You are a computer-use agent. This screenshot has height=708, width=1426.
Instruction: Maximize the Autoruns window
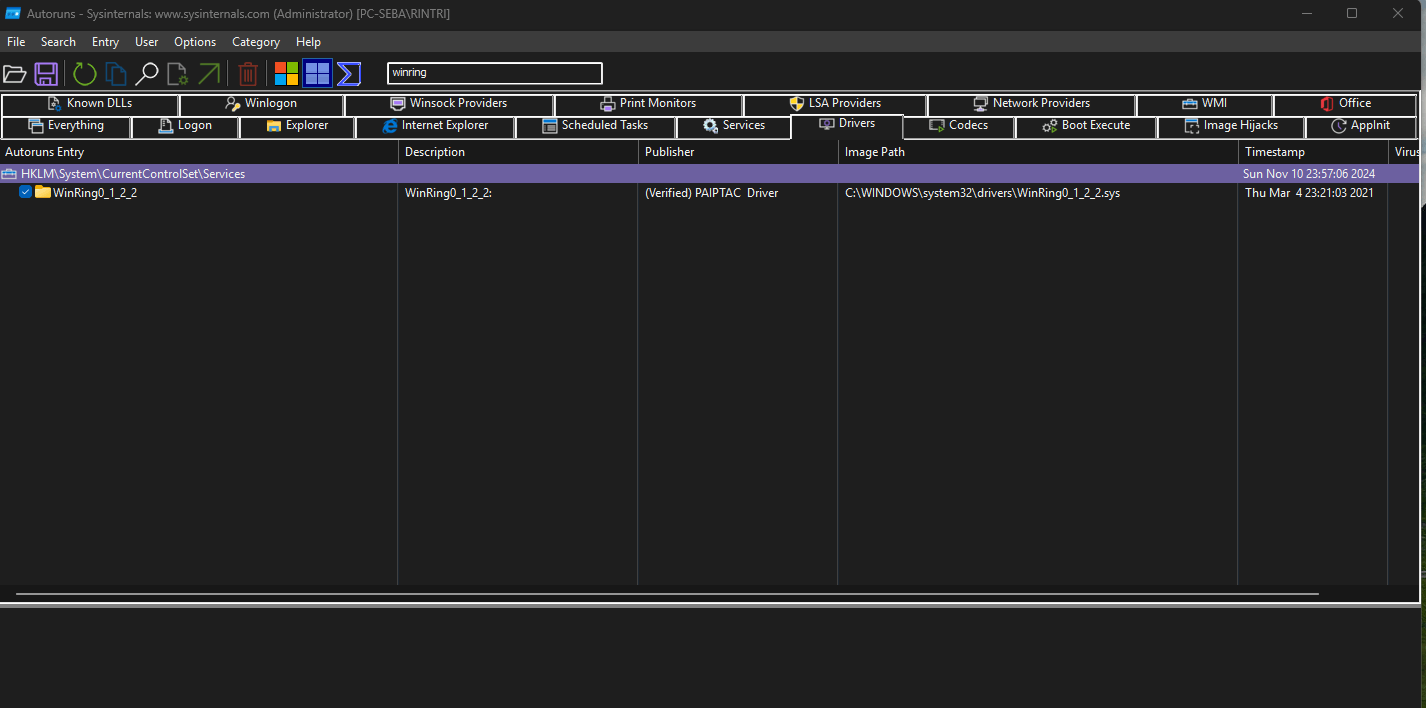coord(1352,13)
